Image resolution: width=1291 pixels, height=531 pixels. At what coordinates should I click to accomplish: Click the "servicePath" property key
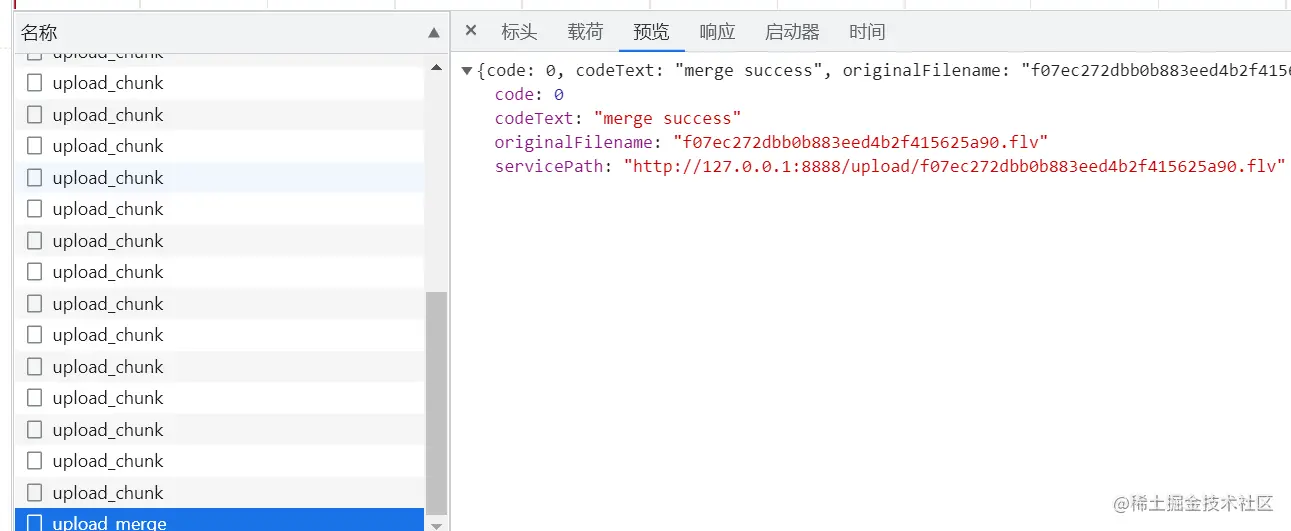tap(549, 167)
